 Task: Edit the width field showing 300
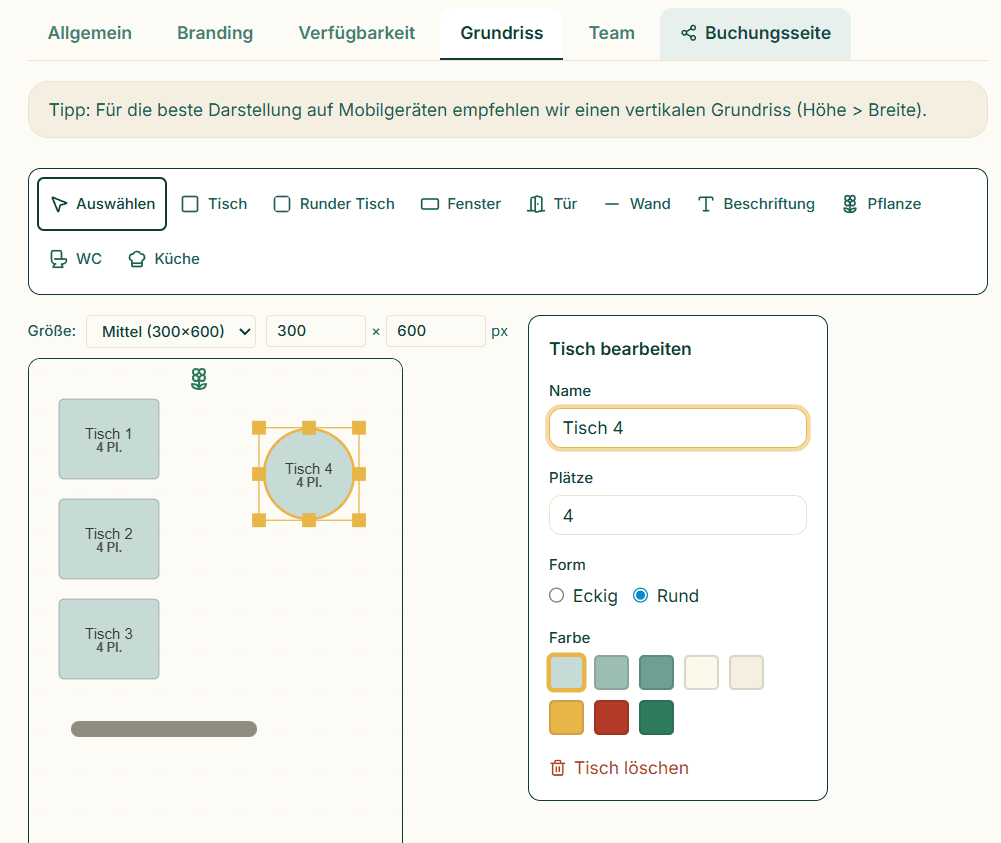pyautogui.click(x=316, y=331)
